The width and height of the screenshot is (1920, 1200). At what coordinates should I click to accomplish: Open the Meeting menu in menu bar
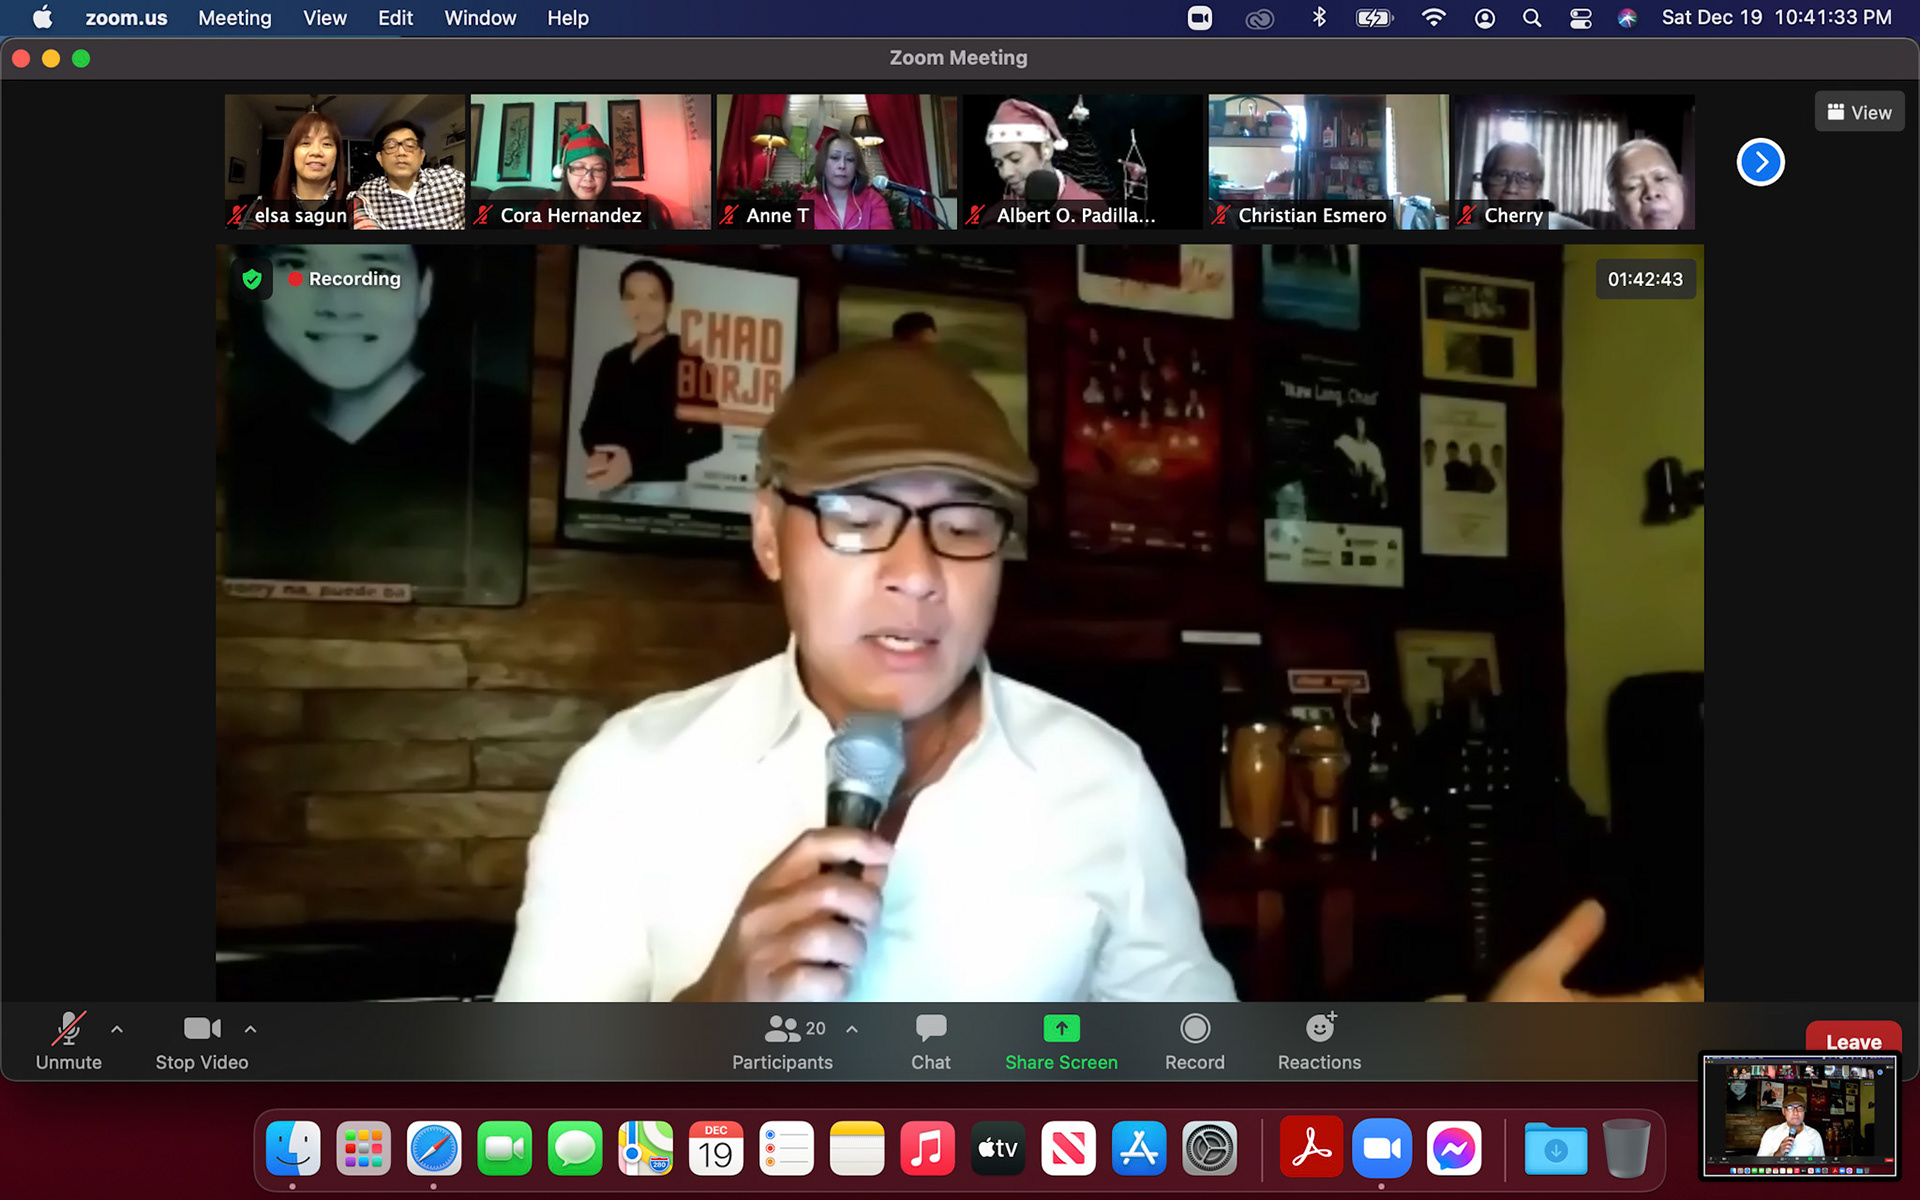234,18
